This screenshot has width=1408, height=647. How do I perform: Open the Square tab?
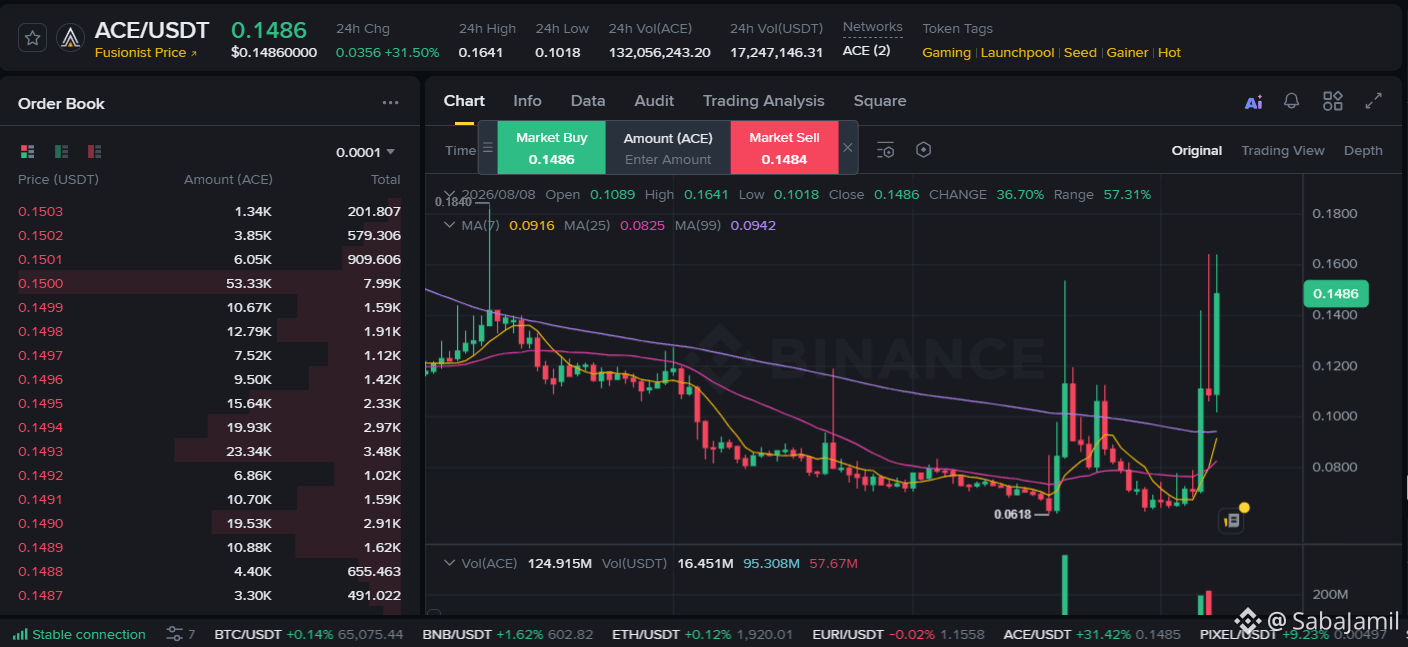pyautogui.click(x=880, y=101)
